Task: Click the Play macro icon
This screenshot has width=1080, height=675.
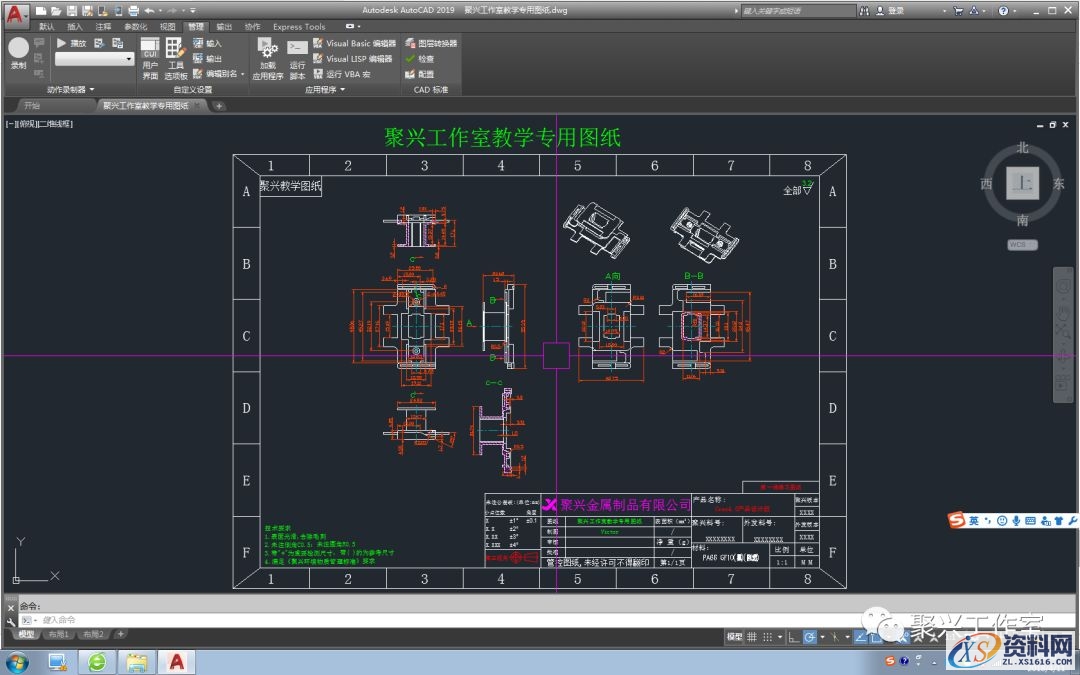Action: [61, 41]
